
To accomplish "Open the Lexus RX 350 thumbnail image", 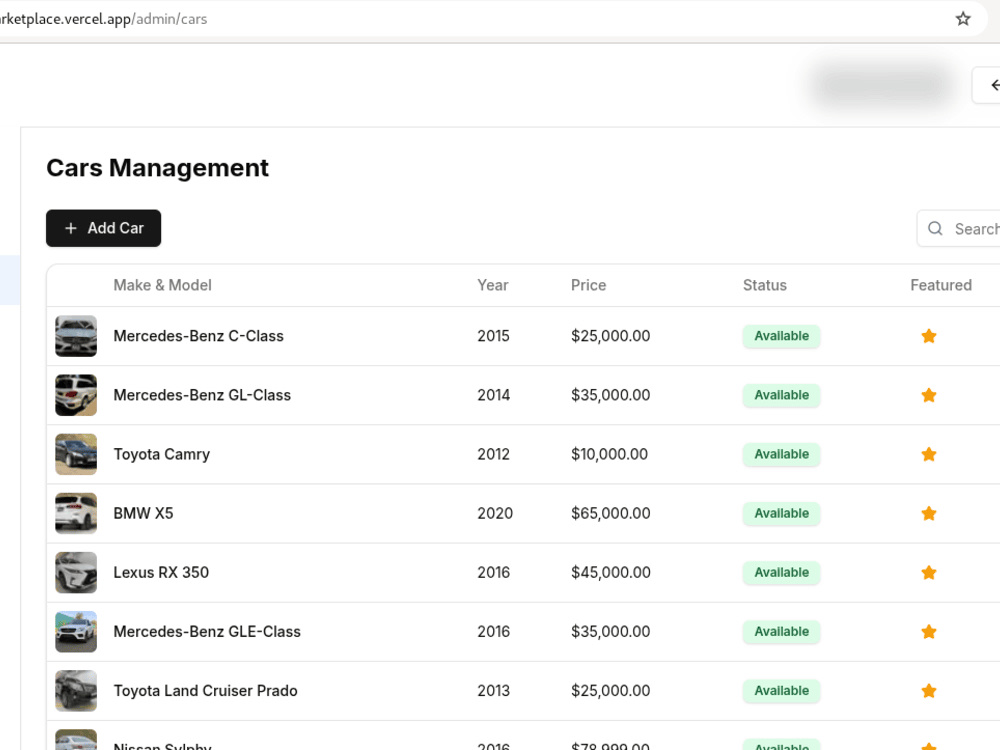I will [x=76, y=573].
